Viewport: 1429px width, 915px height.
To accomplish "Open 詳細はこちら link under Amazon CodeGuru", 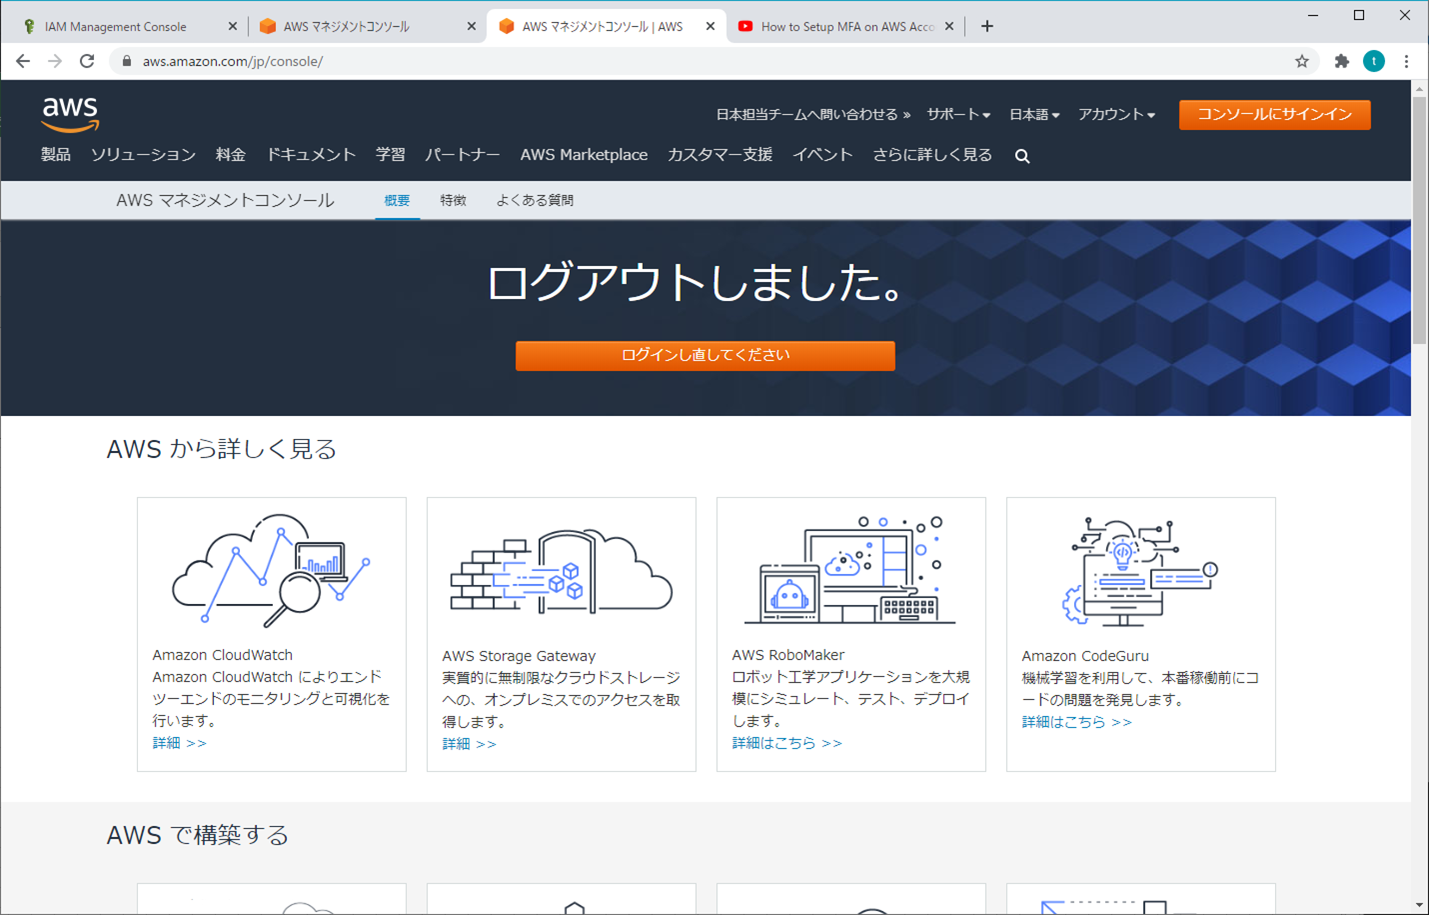I will pos(1077,721).
